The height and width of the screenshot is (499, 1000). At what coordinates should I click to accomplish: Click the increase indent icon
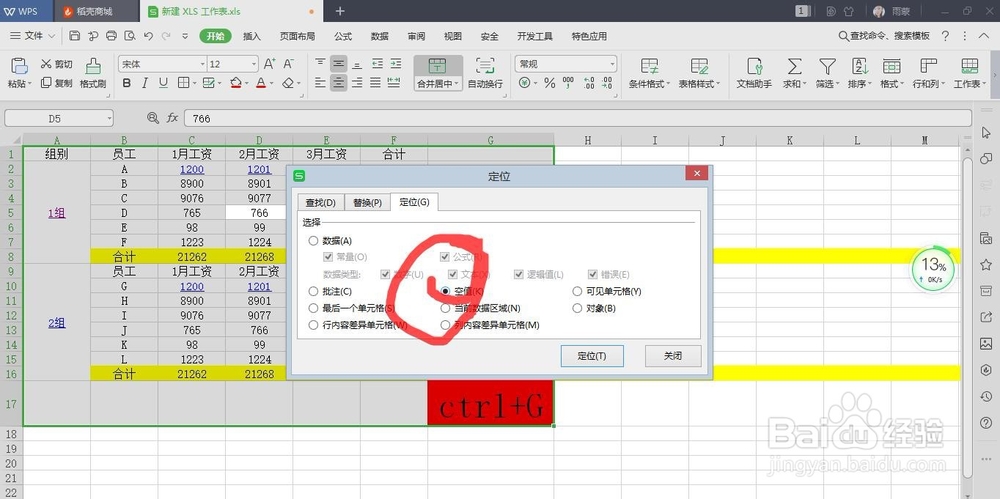point(395,64)
